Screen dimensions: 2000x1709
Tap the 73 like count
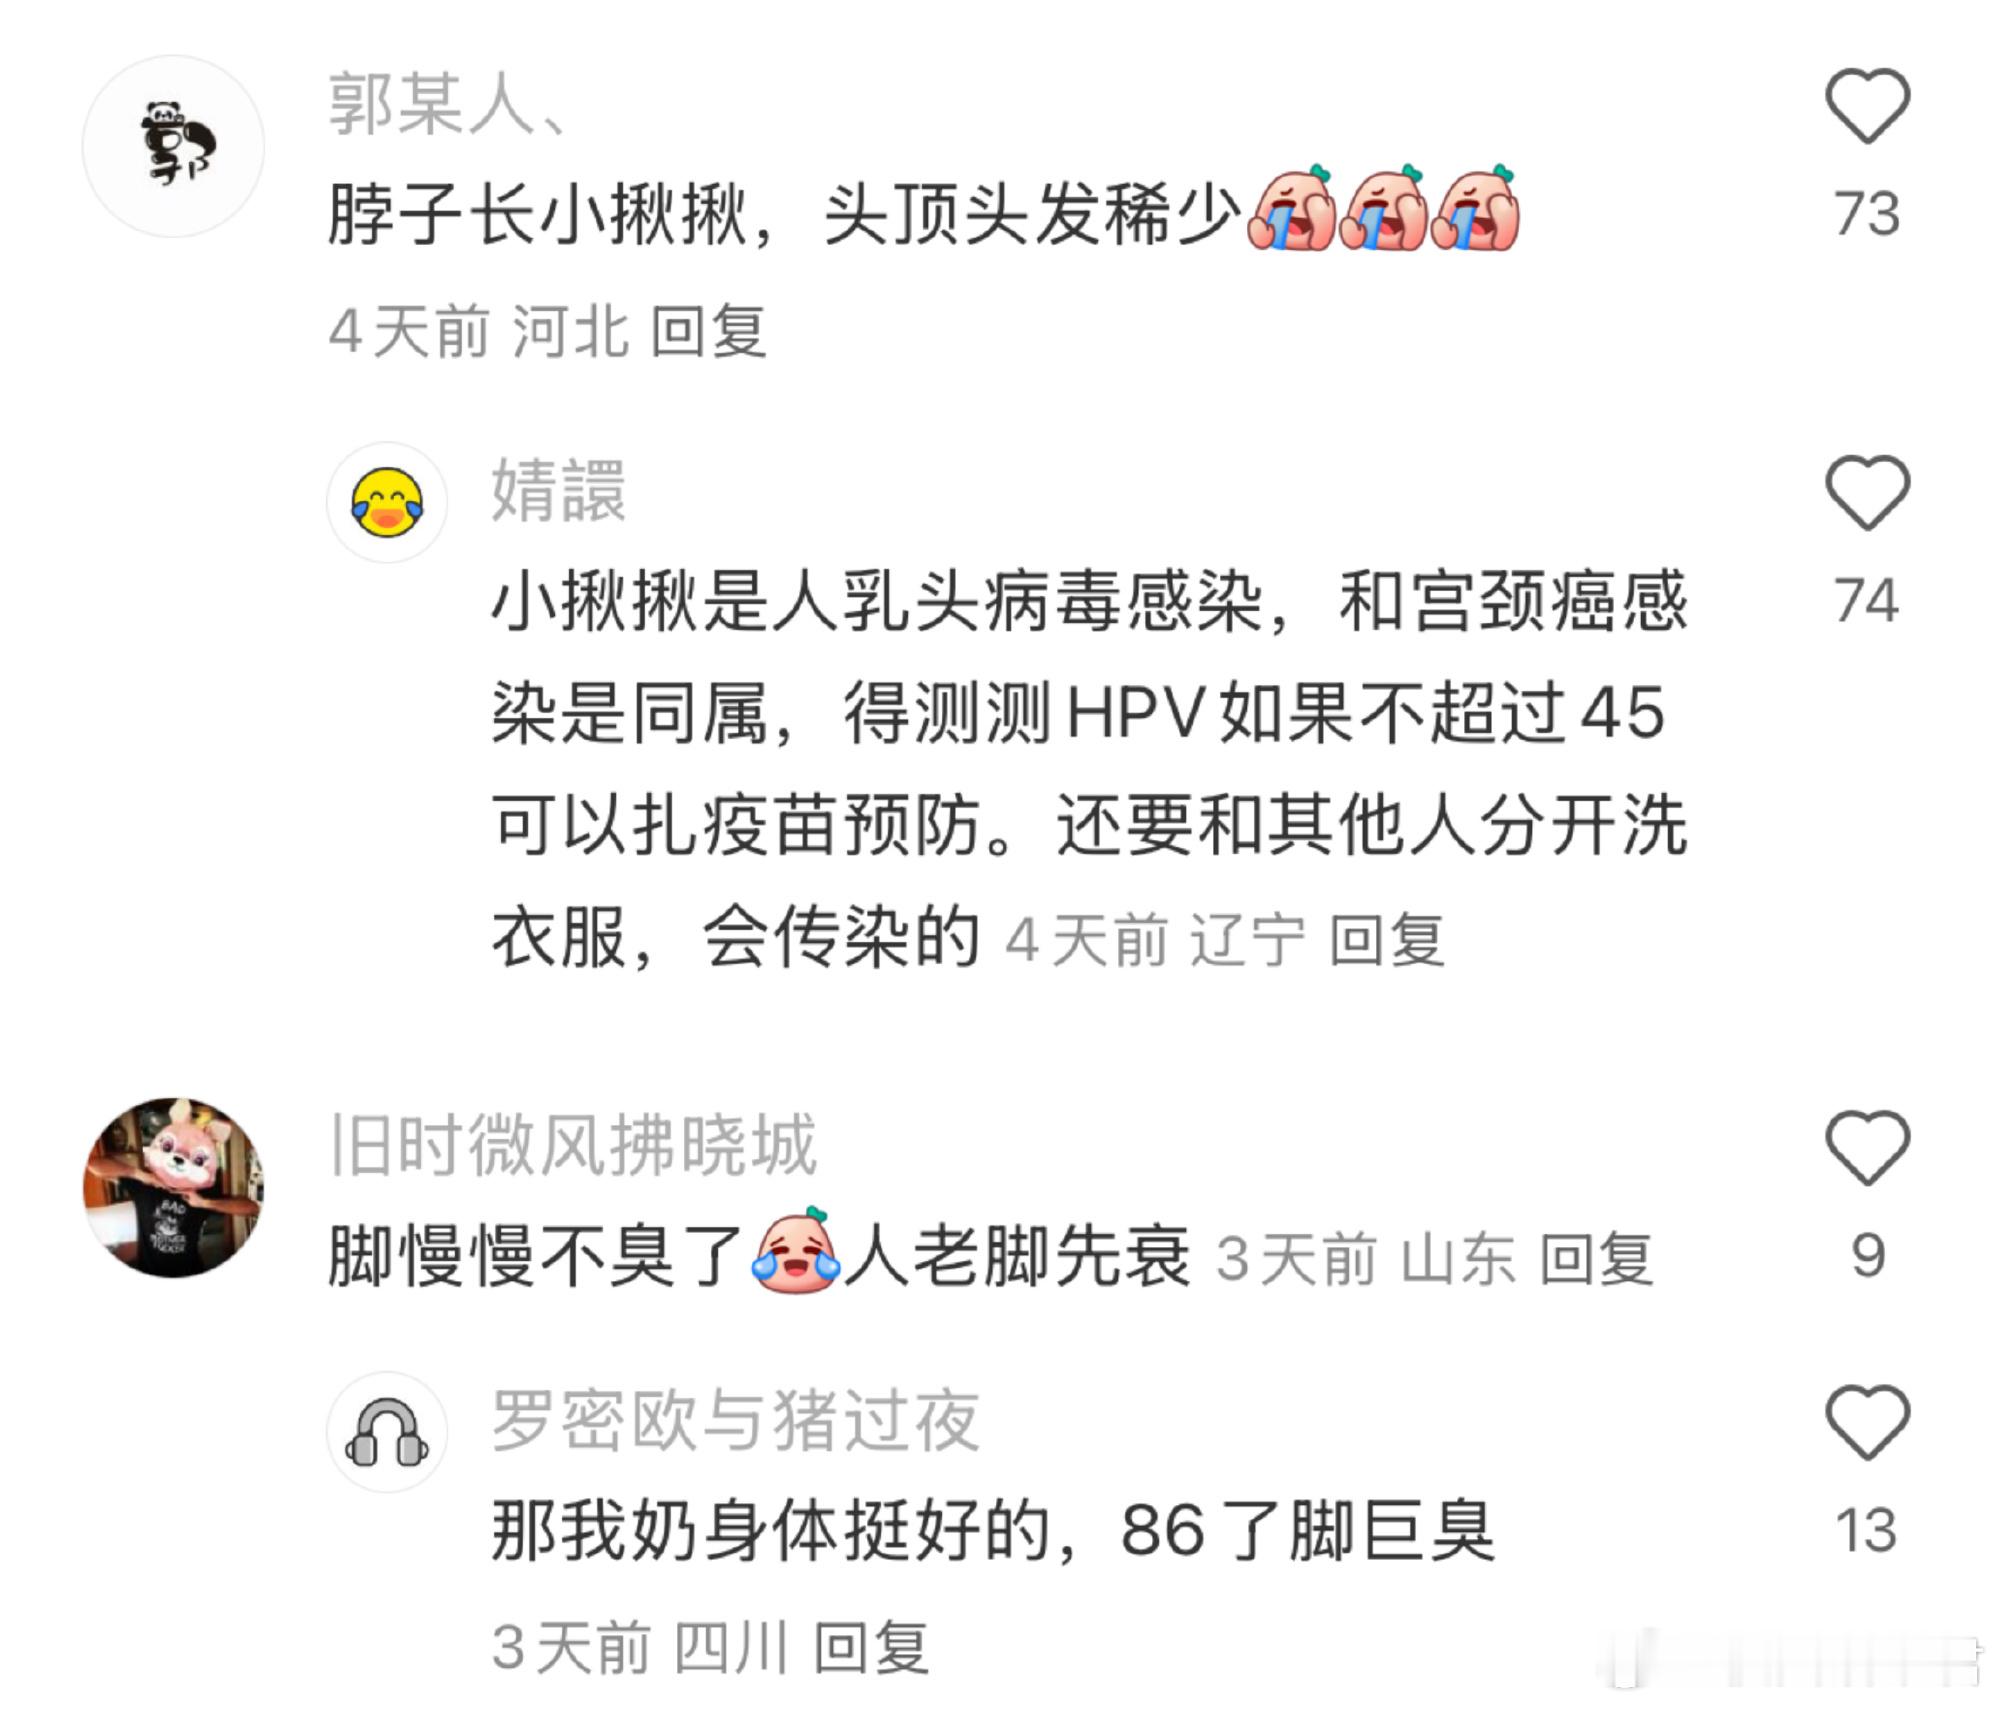pos(1867,214)
